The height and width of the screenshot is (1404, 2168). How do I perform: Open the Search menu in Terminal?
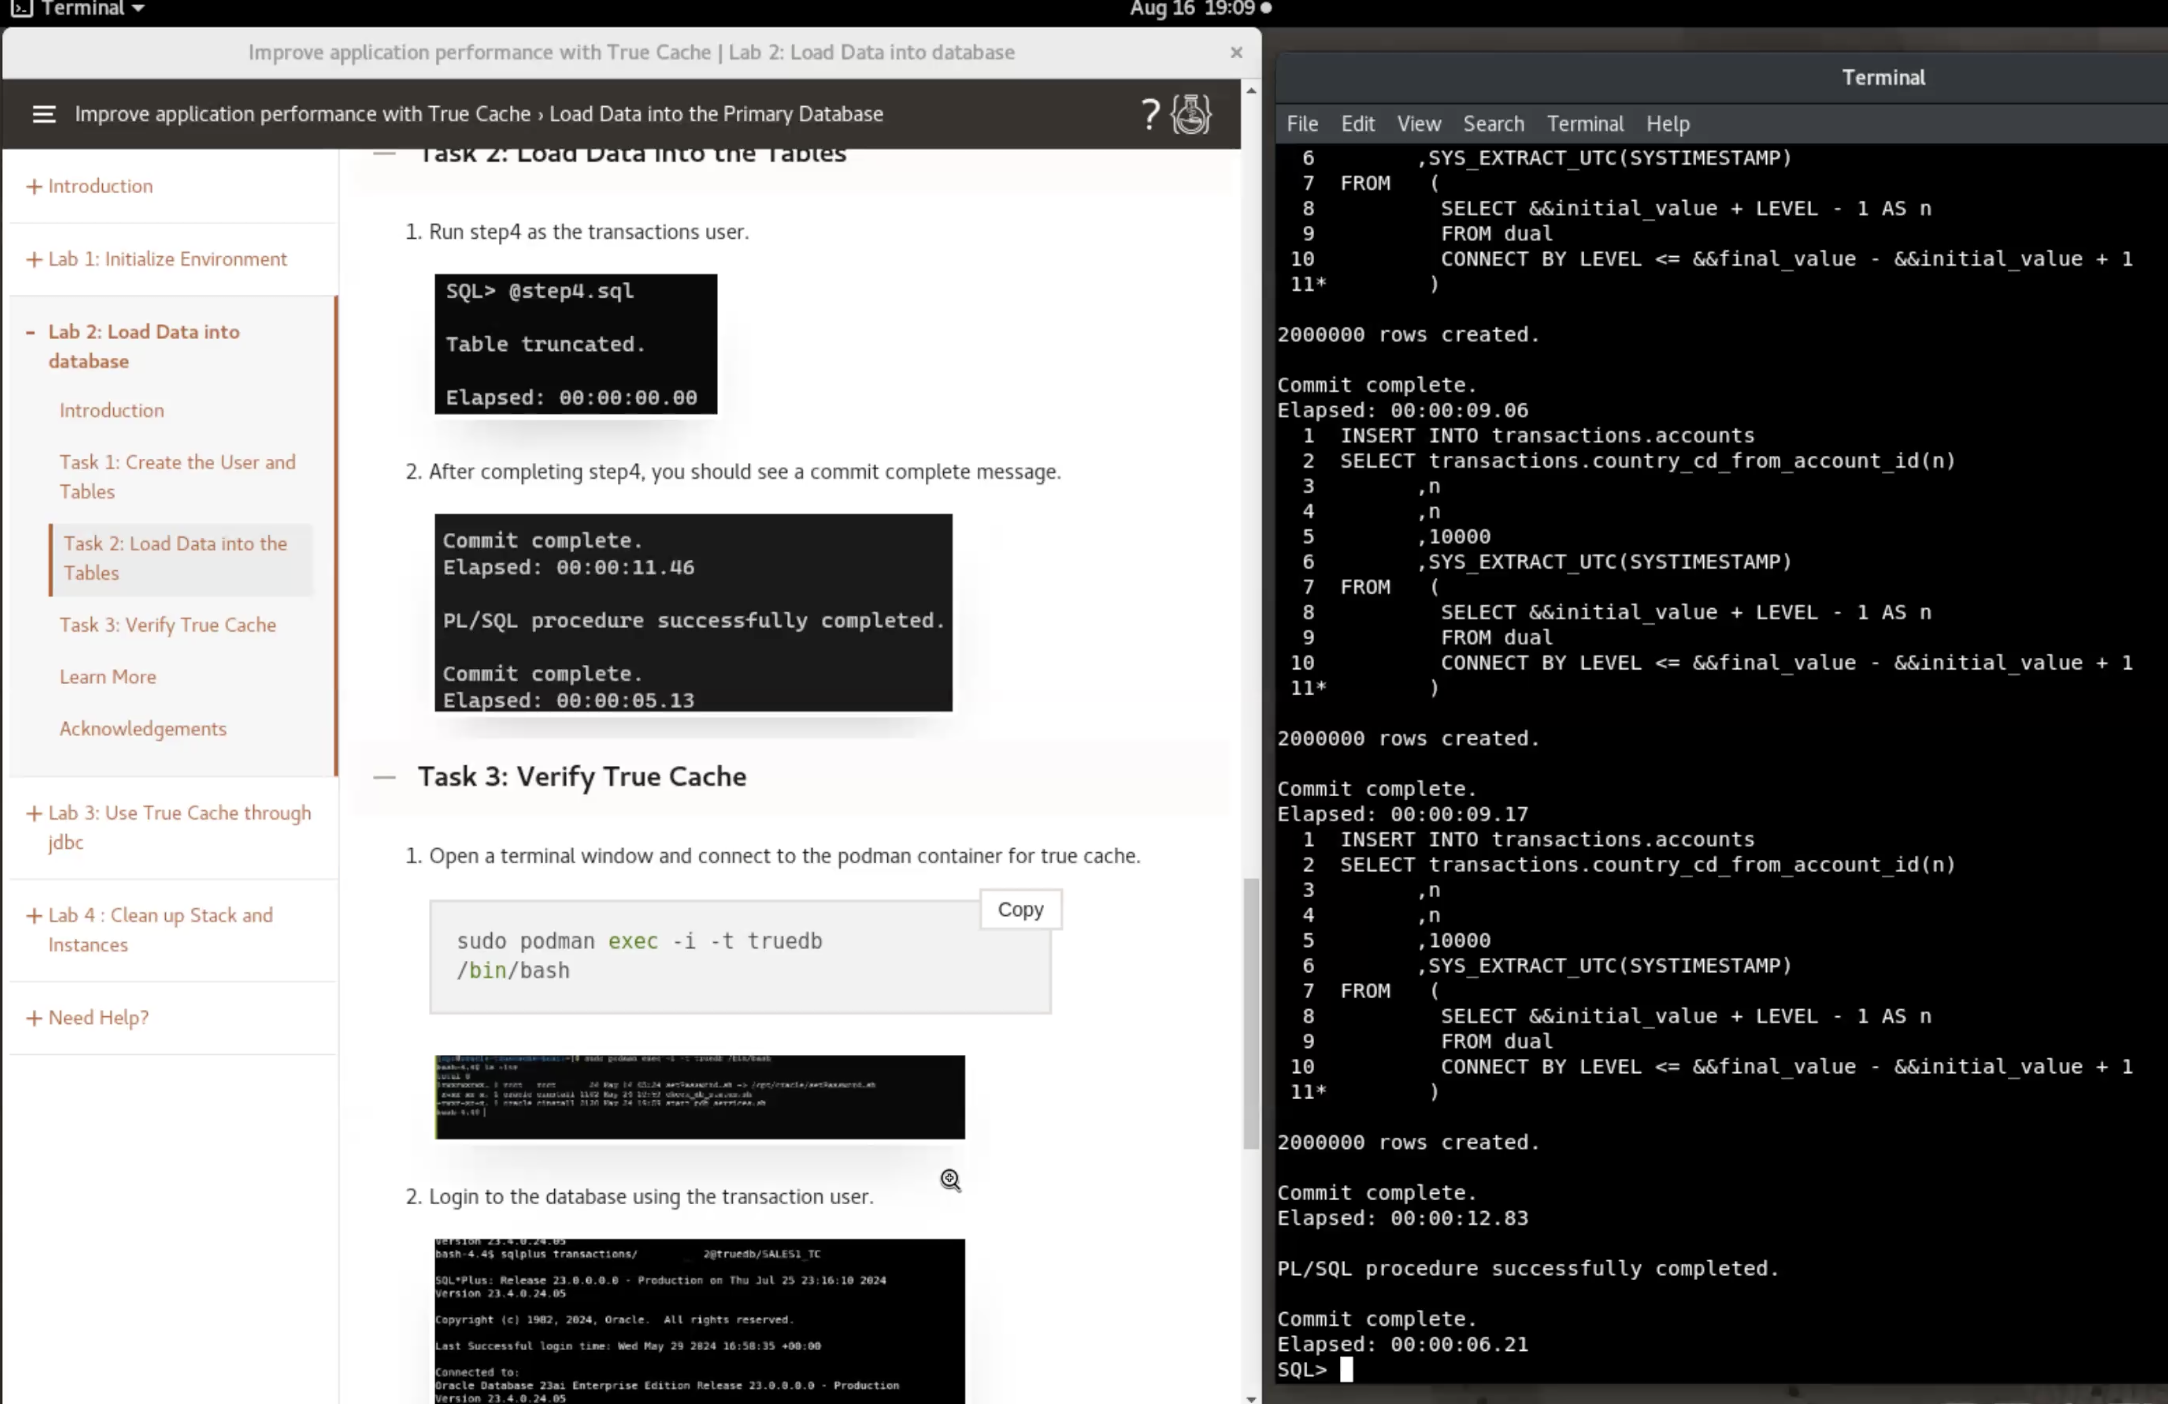tap(1492, 123)
